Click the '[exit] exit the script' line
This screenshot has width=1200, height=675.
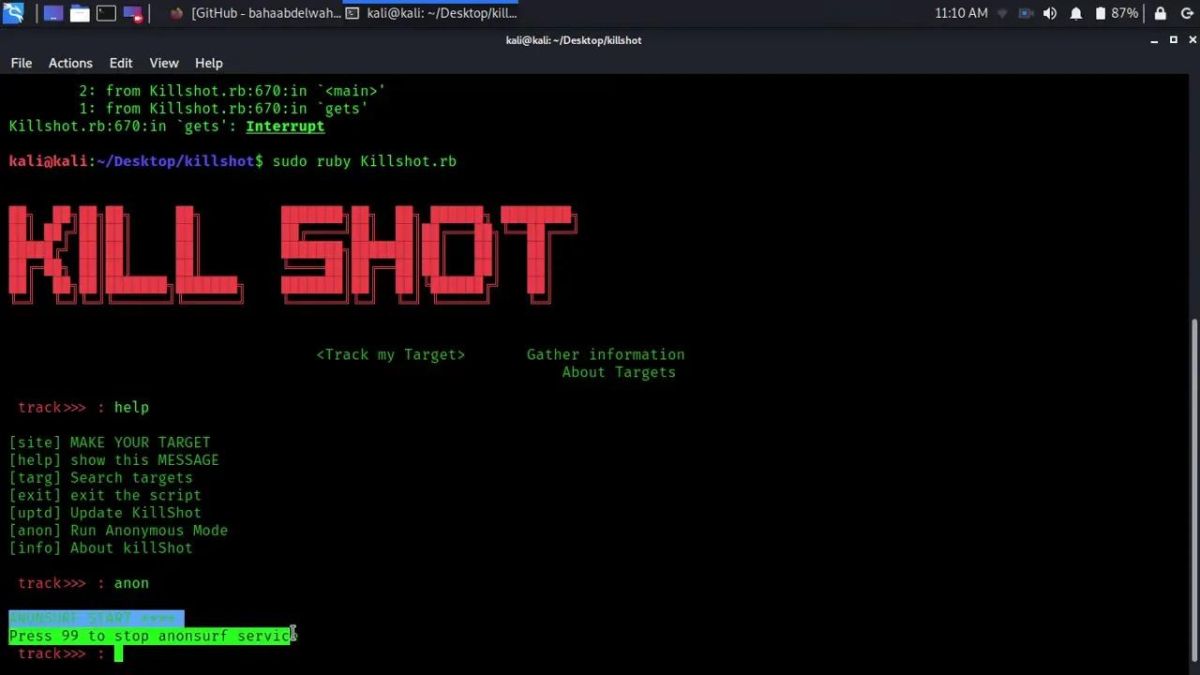tap(105, 495)
